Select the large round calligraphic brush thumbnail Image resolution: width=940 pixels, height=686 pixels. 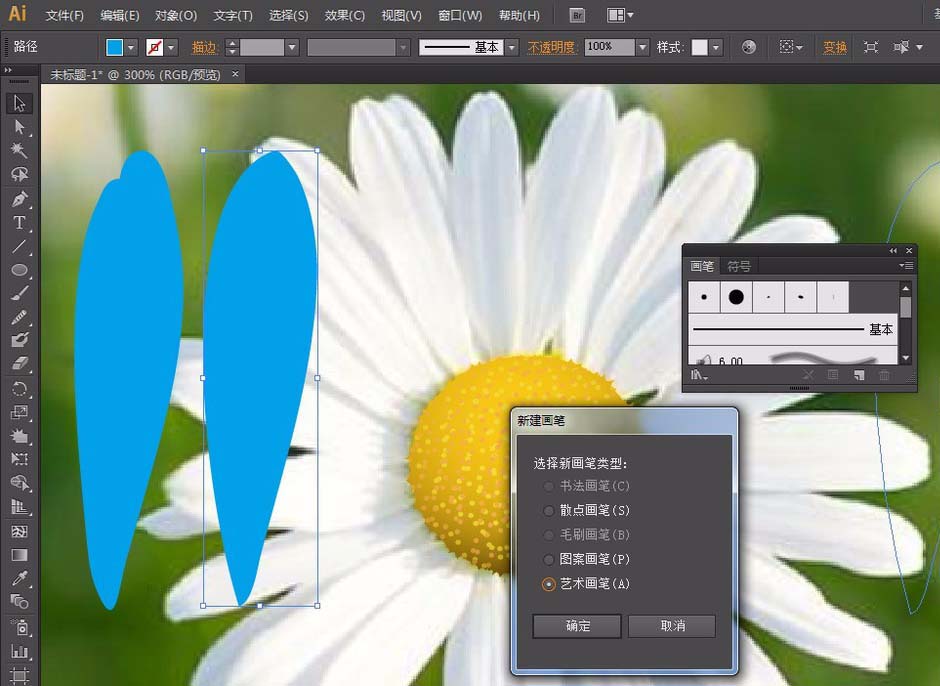click(736, 297)
